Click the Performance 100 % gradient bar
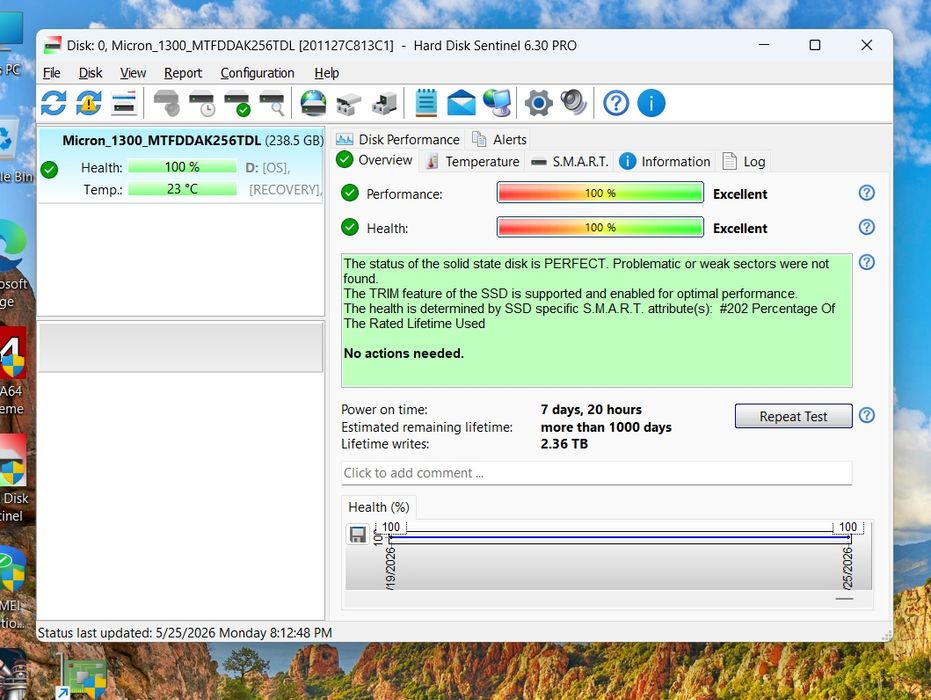931x700 pixels. pyautogui.click(x=600, y=193)
